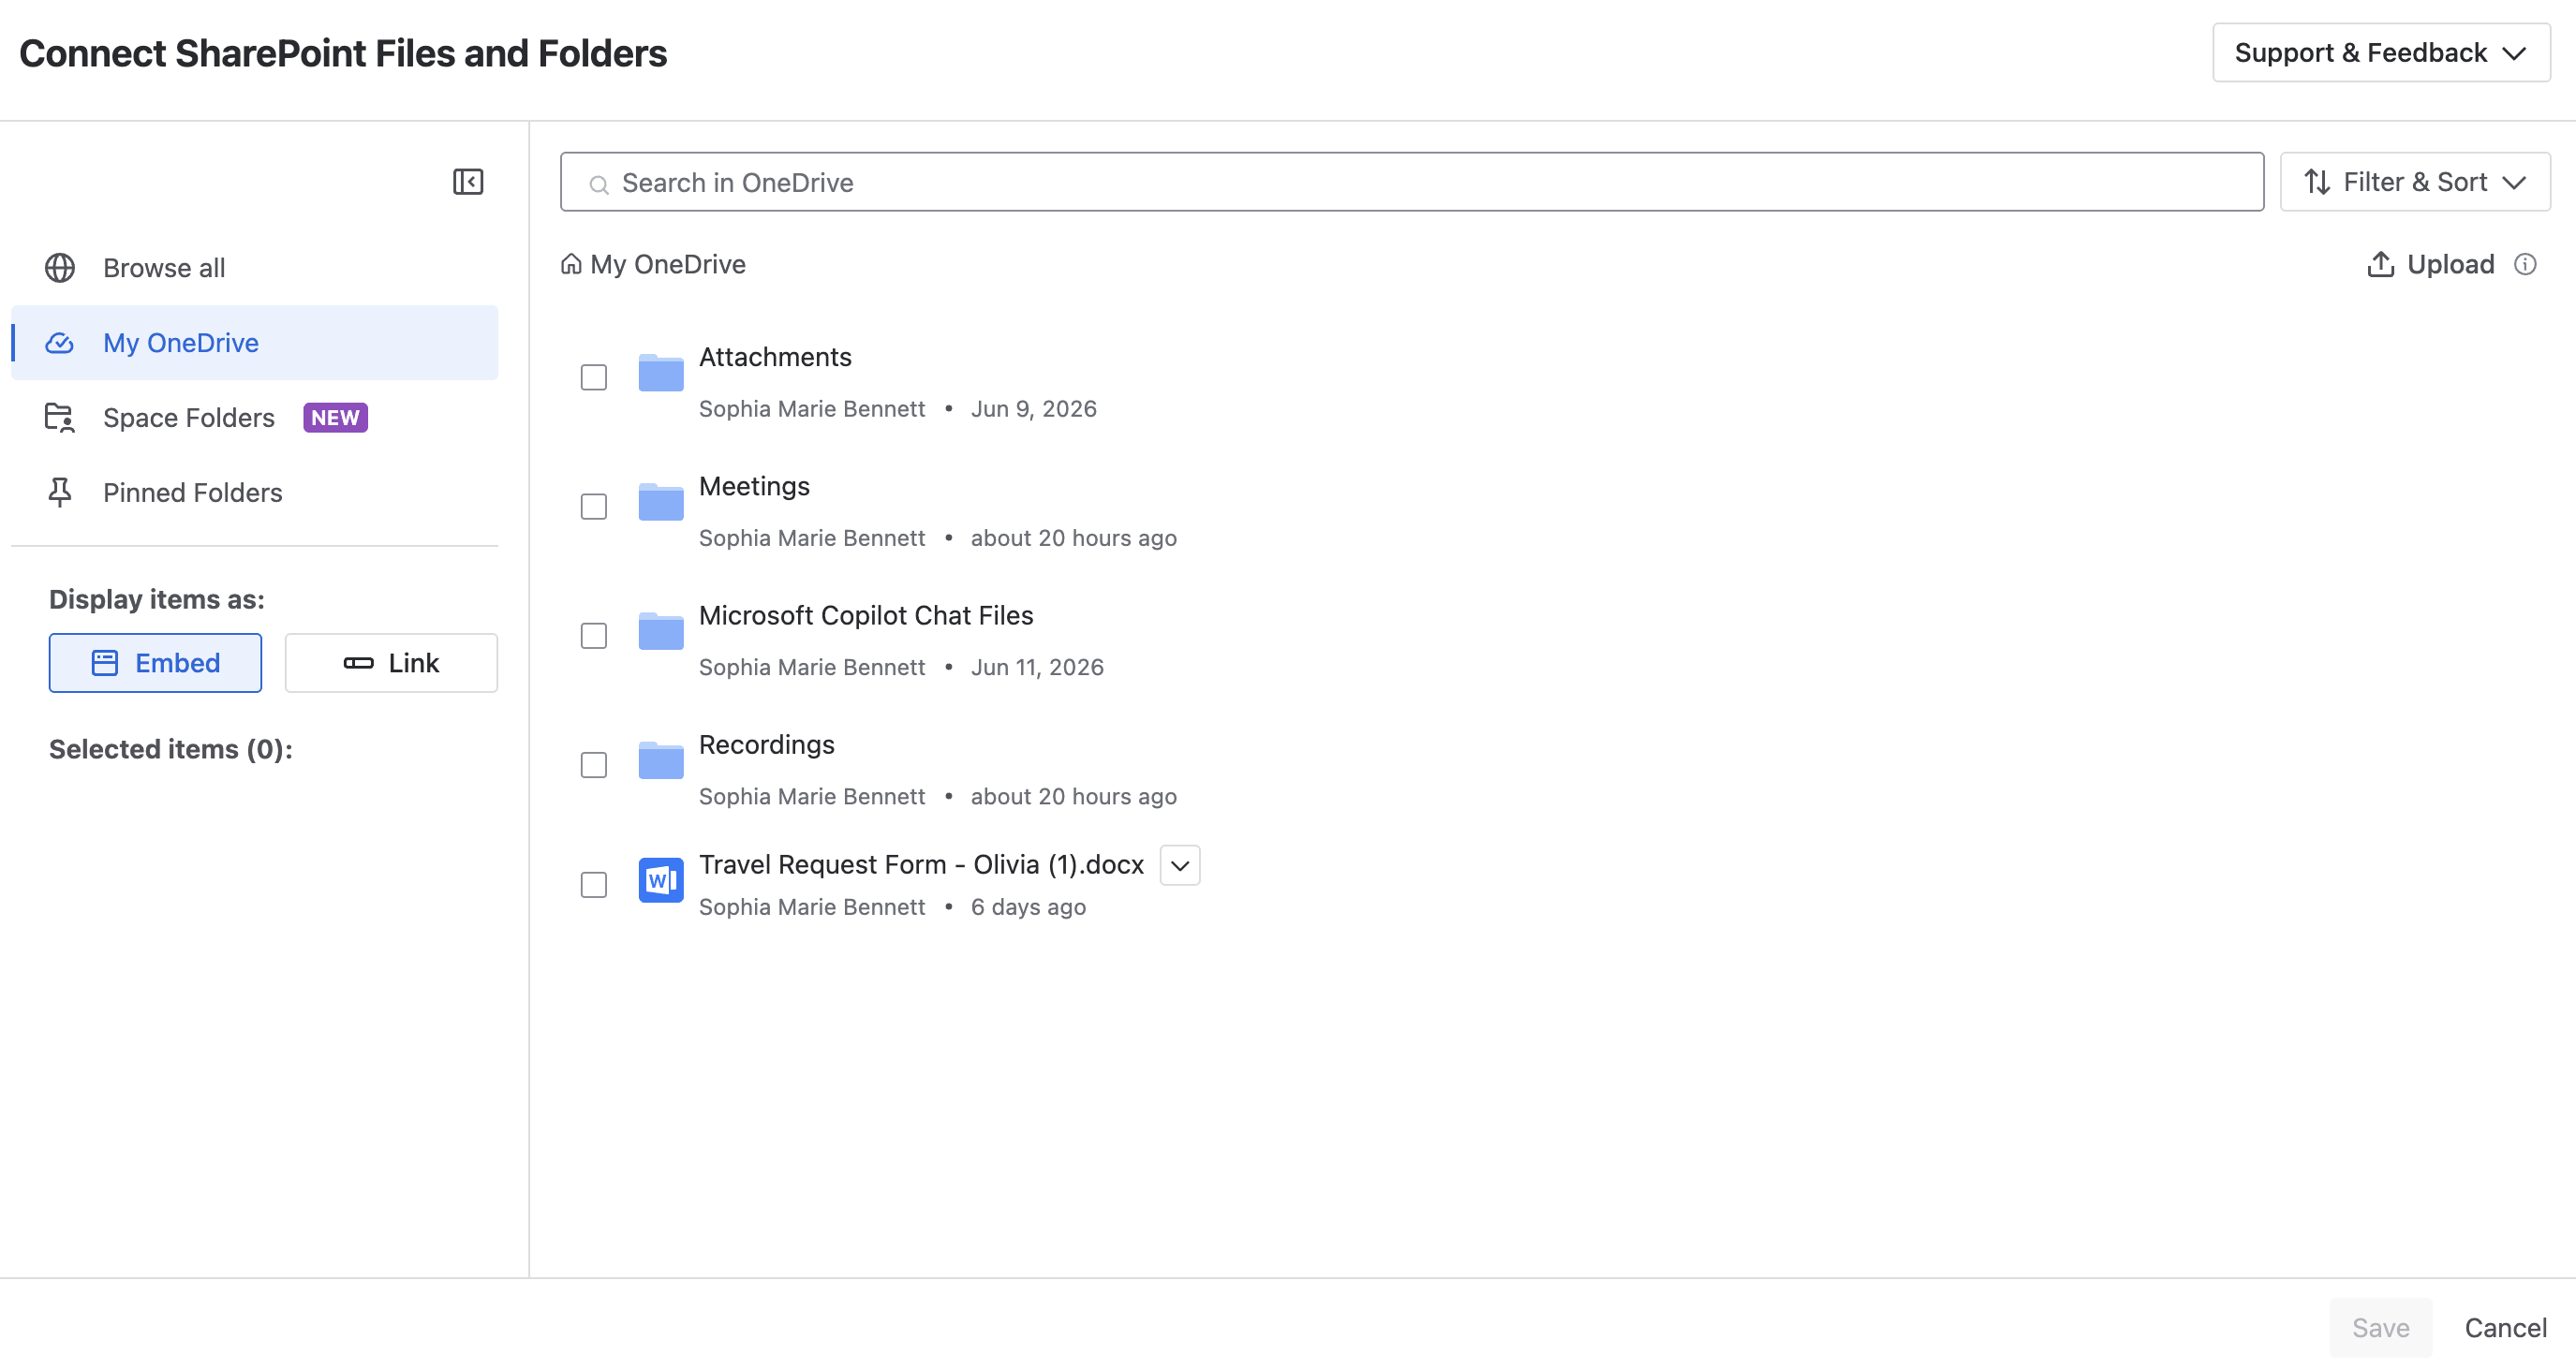
Task: Open the Recordings folder name
Action: pyautogui.click(x=766, y=745)
